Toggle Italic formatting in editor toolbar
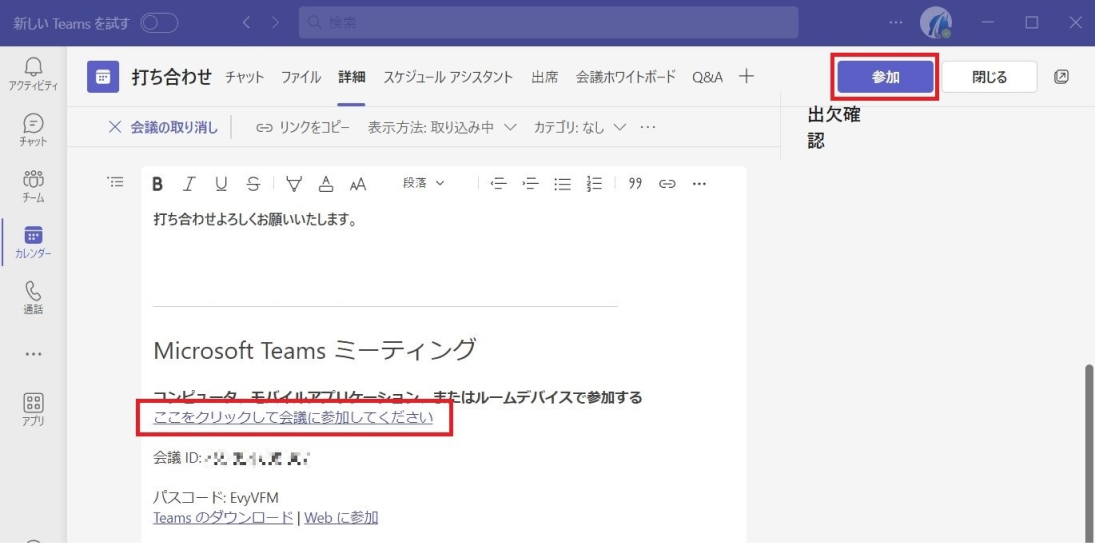The height and width of the screenshot is (544, 1096). coord(189,184)
